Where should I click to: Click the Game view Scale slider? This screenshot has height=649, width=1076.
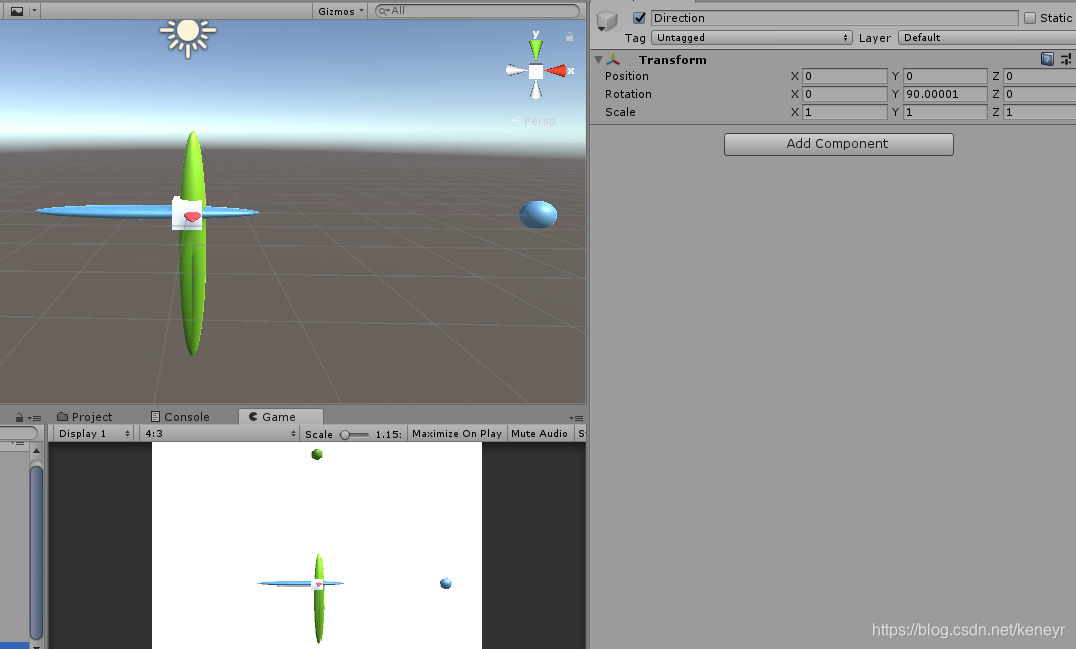tap(353, 434)
